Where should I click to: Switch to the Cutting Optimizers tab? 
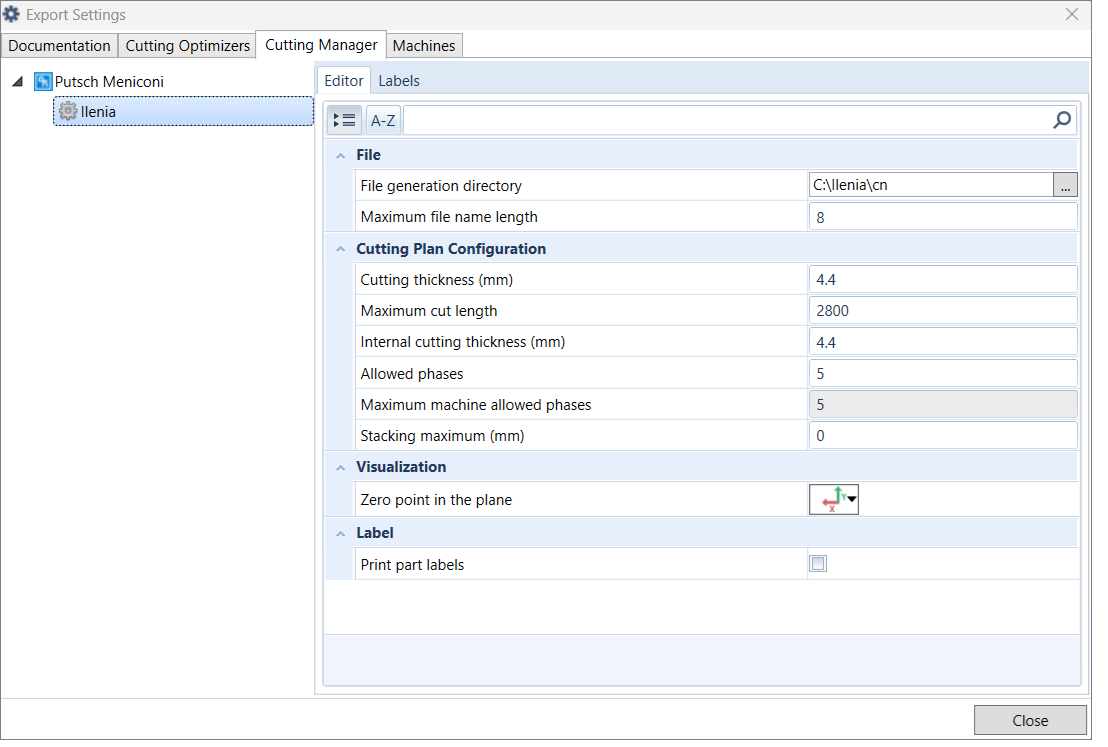coord(188,46)
